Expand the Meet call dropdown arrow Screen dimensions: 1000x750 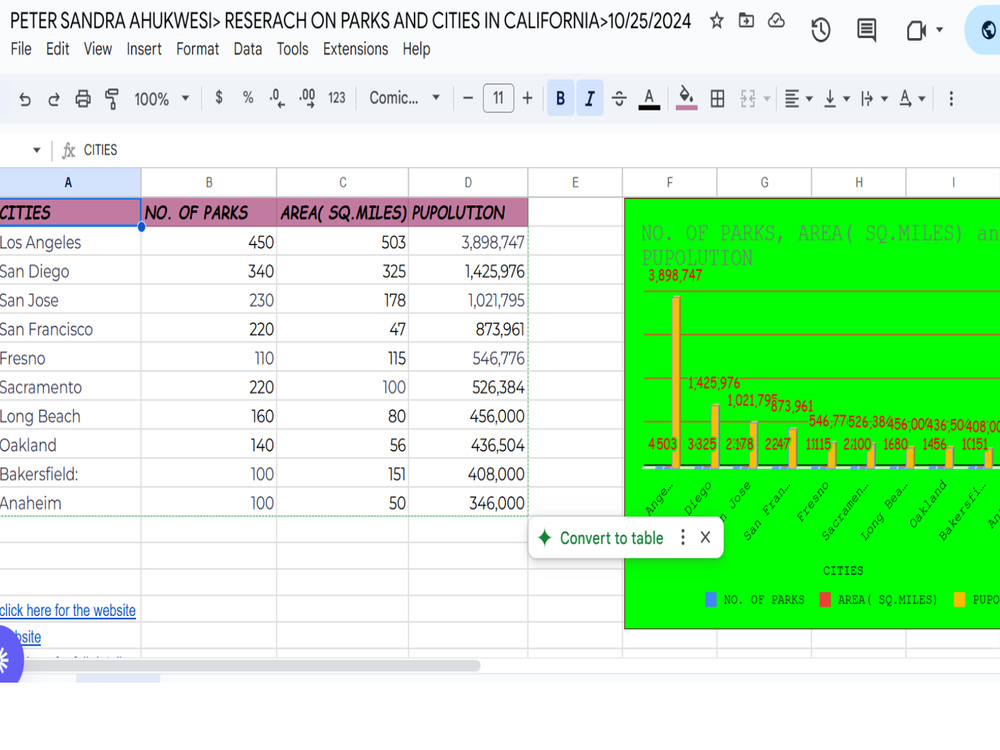(939, 30)
